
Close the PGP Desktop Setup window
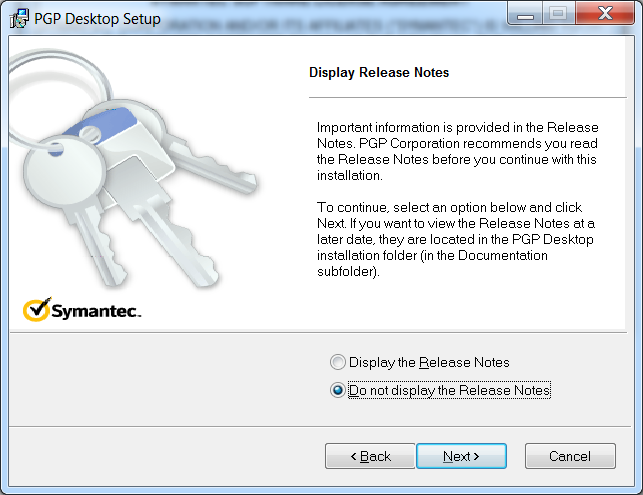click(x=604, y=14)
